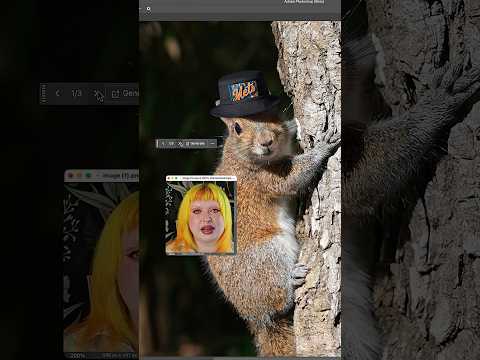Image resolution: width=480 pixels, height=360 pixels.
Task: Click the red close button of the magnified portrait window
Action: pyautogui.click(x=70, y=175)
